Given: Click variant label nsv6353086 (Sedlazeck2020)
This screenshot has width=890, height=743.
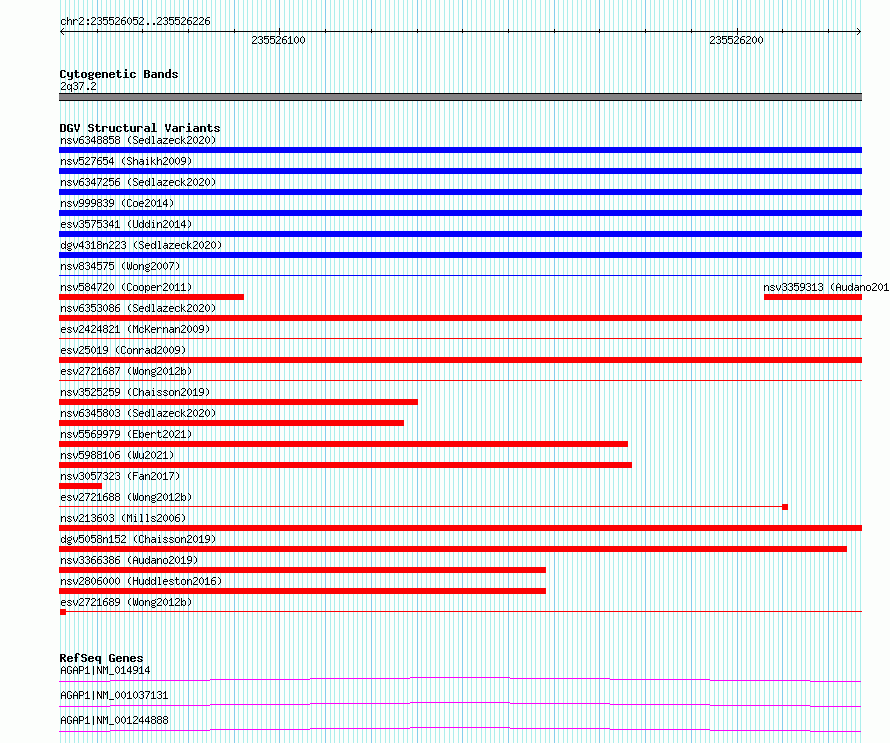Looking at the screenshot, I should tap(138, 308).
